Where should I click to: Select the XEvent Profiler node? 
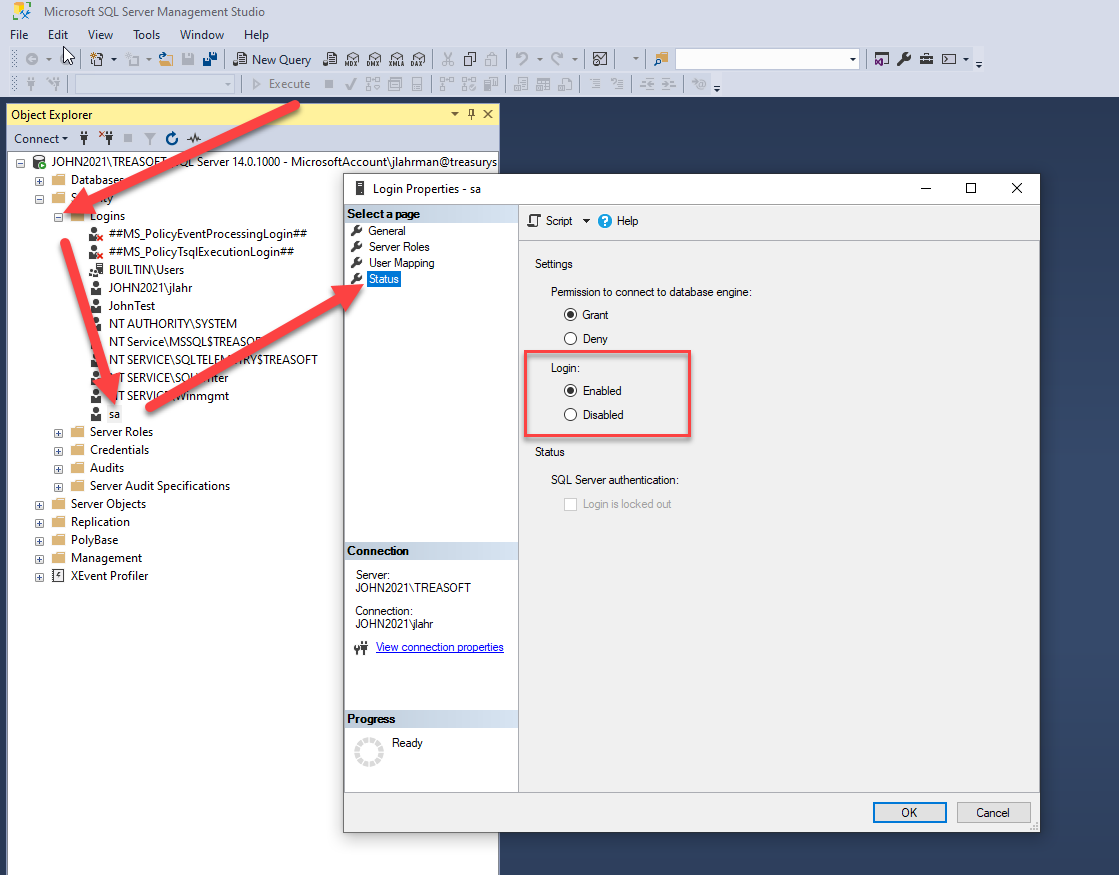pyautogui.click(x=109, y=576)
